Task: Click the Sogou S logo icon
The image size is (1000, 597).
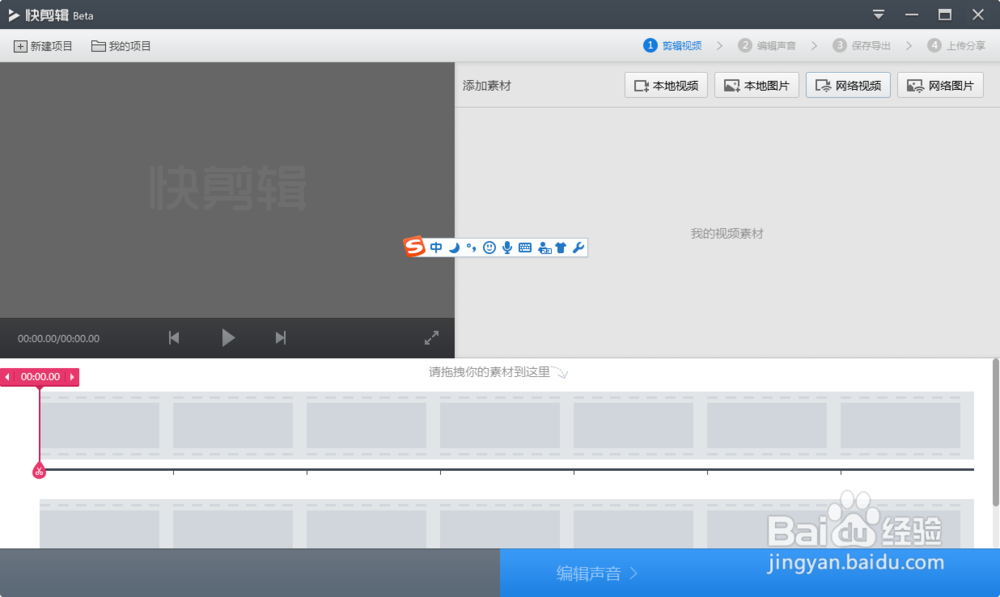Action: point(415,247)
